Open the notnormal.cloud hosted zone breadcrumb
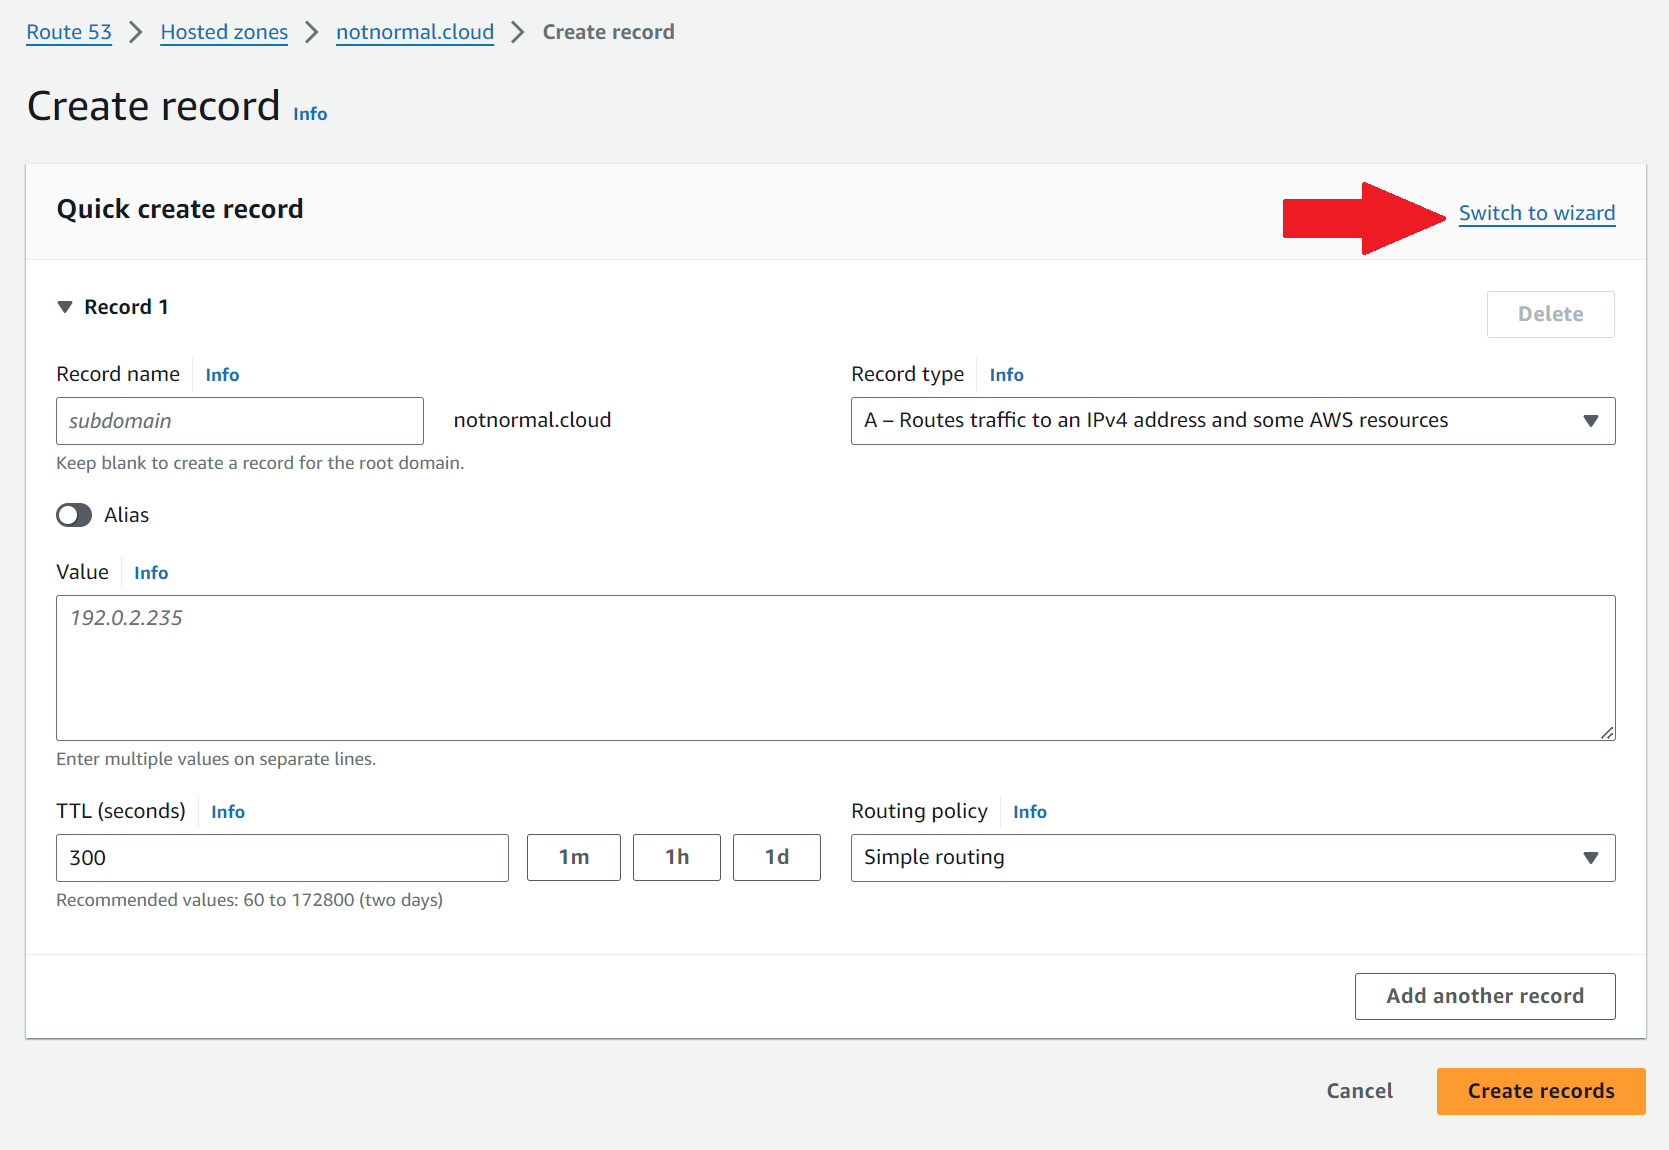This screenshot has height=1150, width=1669. [x=415, y=31]
